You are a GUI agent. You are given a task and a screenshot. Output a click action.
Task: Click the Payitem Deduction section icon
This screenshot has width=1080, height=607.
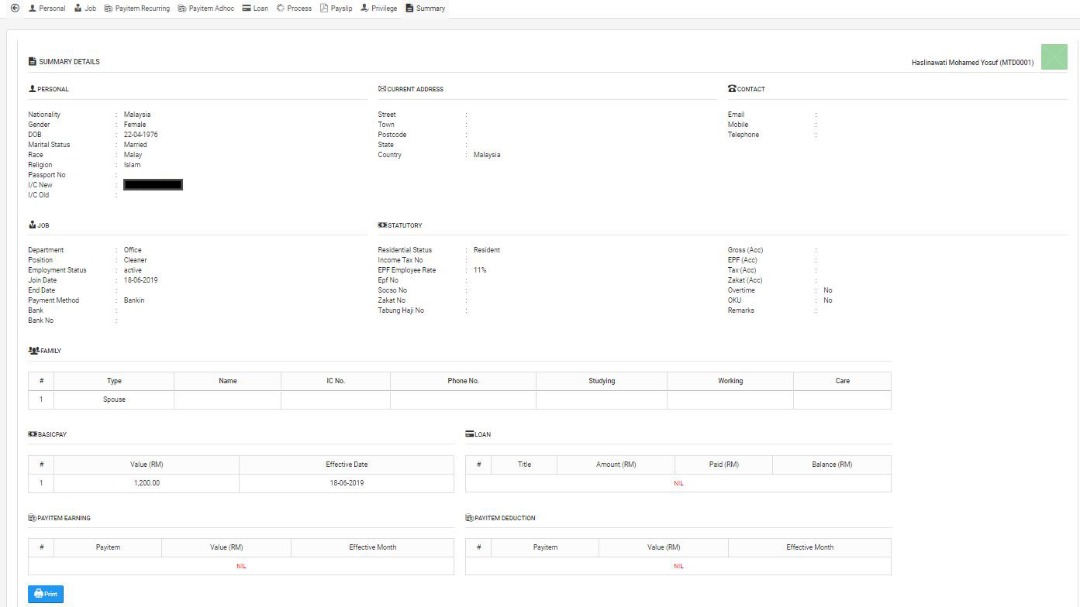pos(469,517)
